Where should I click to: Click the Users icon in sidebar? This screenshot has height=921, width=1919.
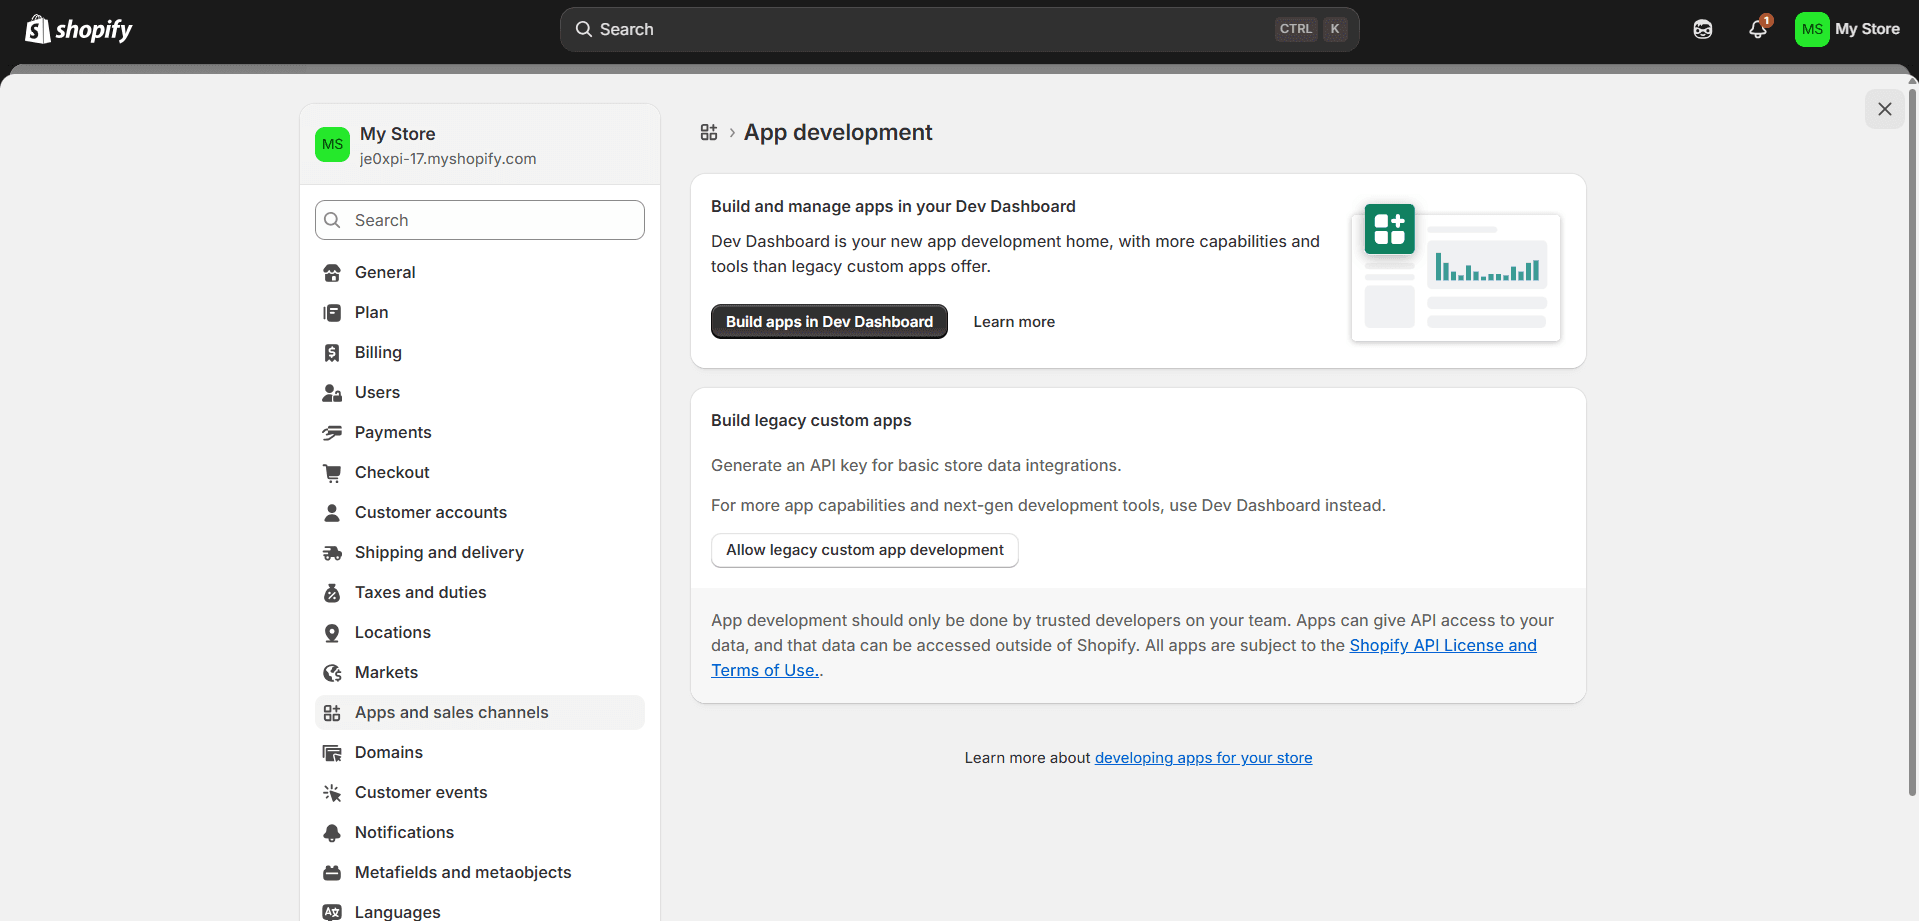click(332, 393)
